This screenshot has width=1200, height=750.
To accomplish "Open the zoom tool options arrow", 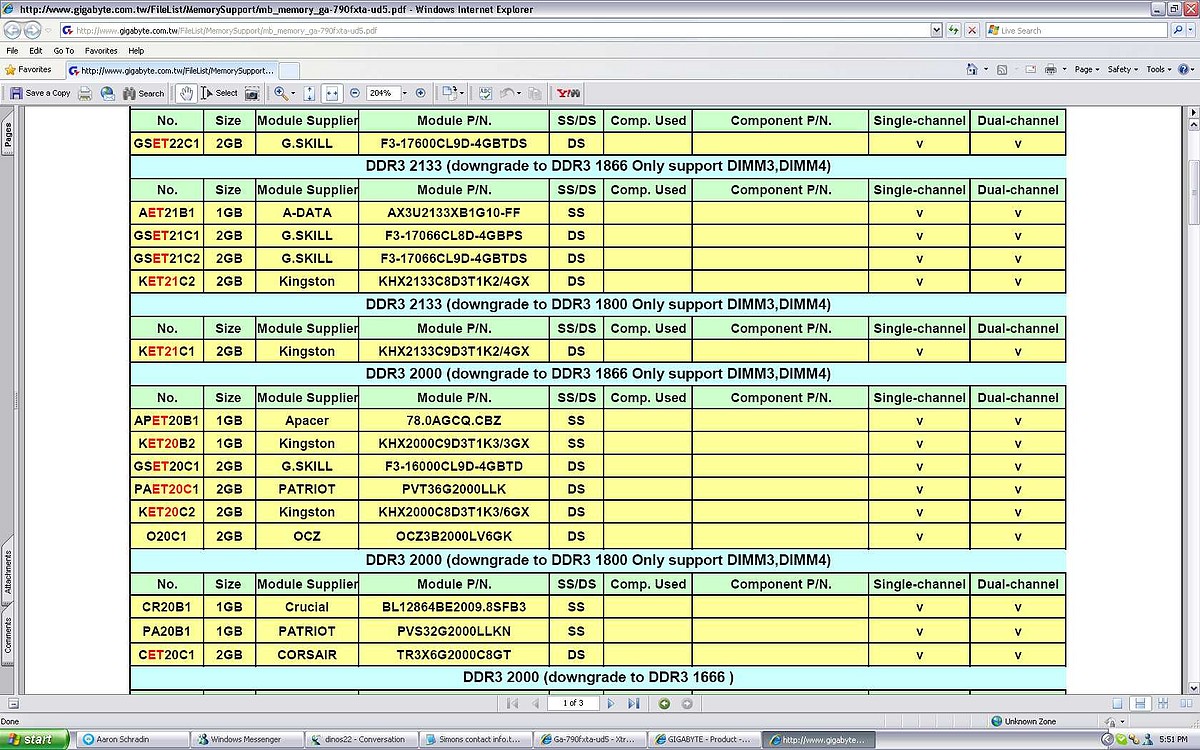I will pyautogui.click(x=294, y=93).
